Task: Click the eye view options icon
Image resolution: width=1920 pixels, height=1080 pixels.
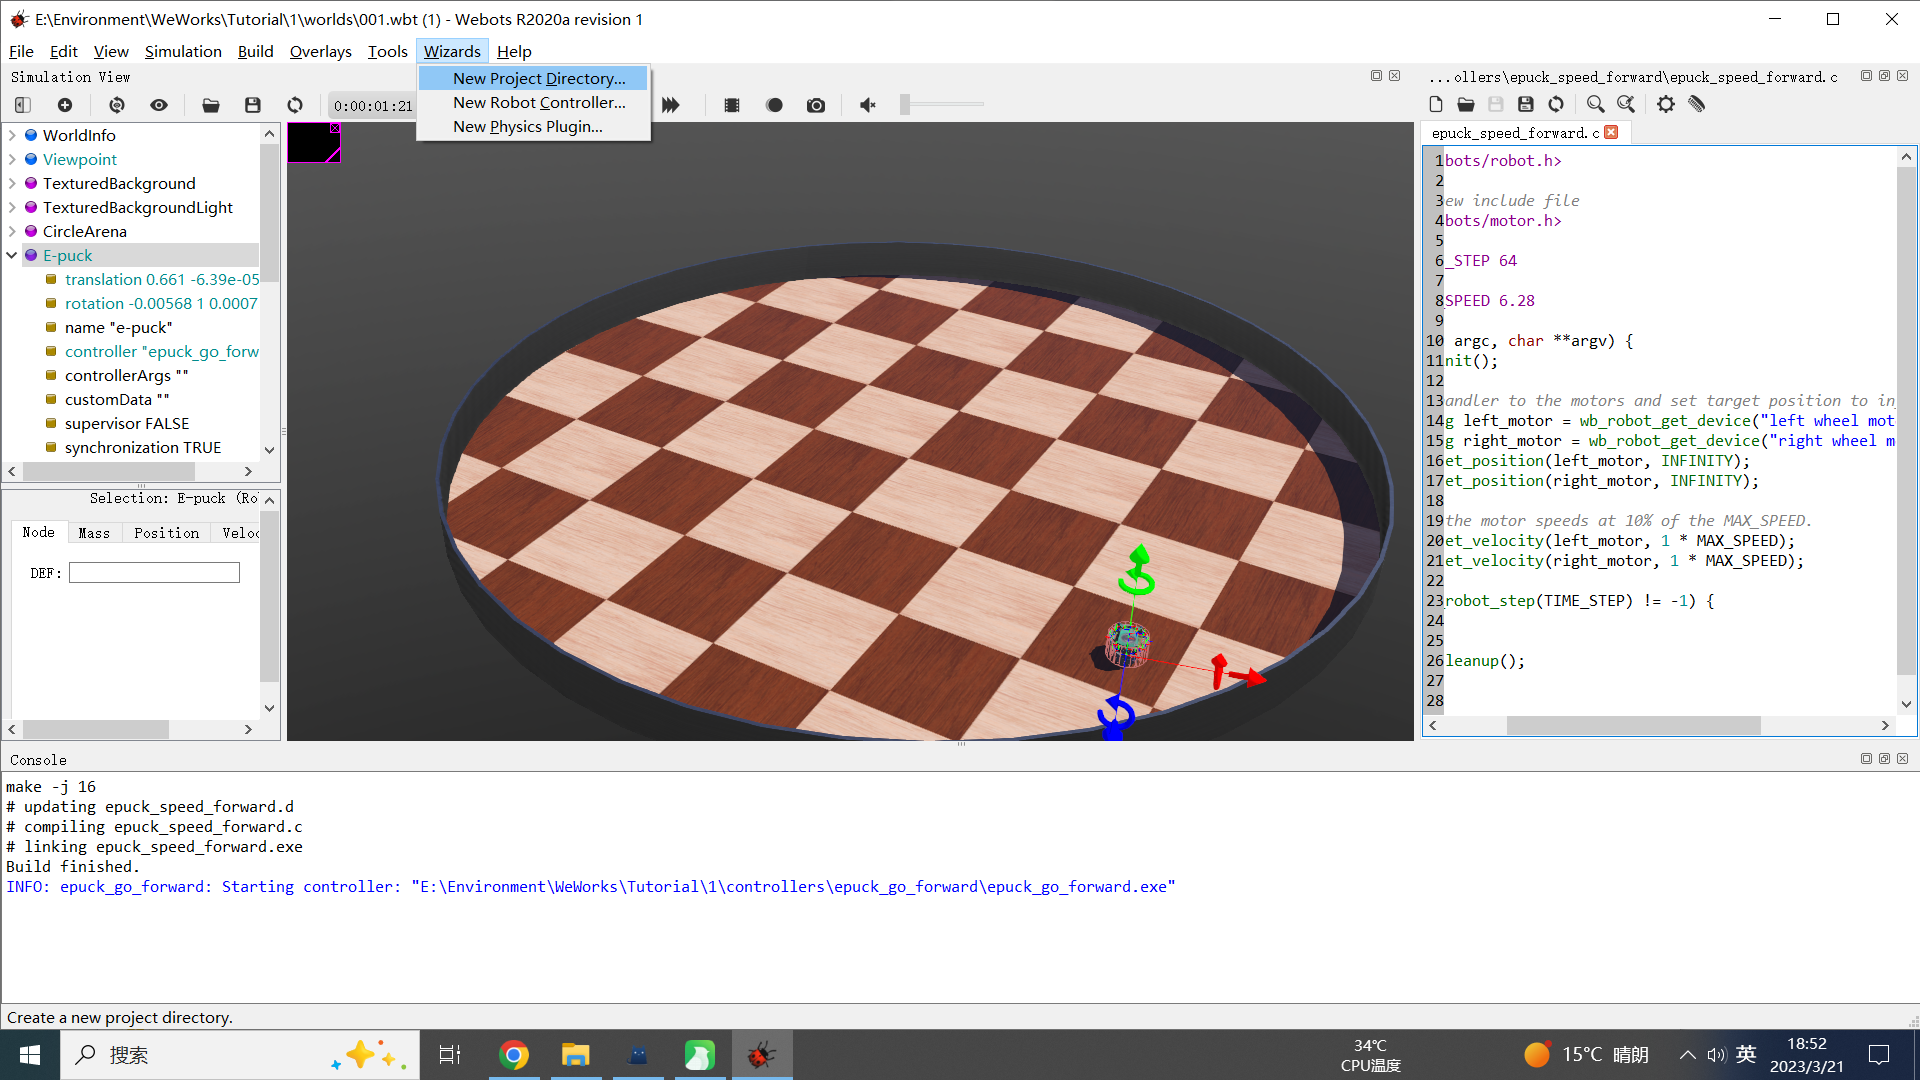Action: (159, 105)
